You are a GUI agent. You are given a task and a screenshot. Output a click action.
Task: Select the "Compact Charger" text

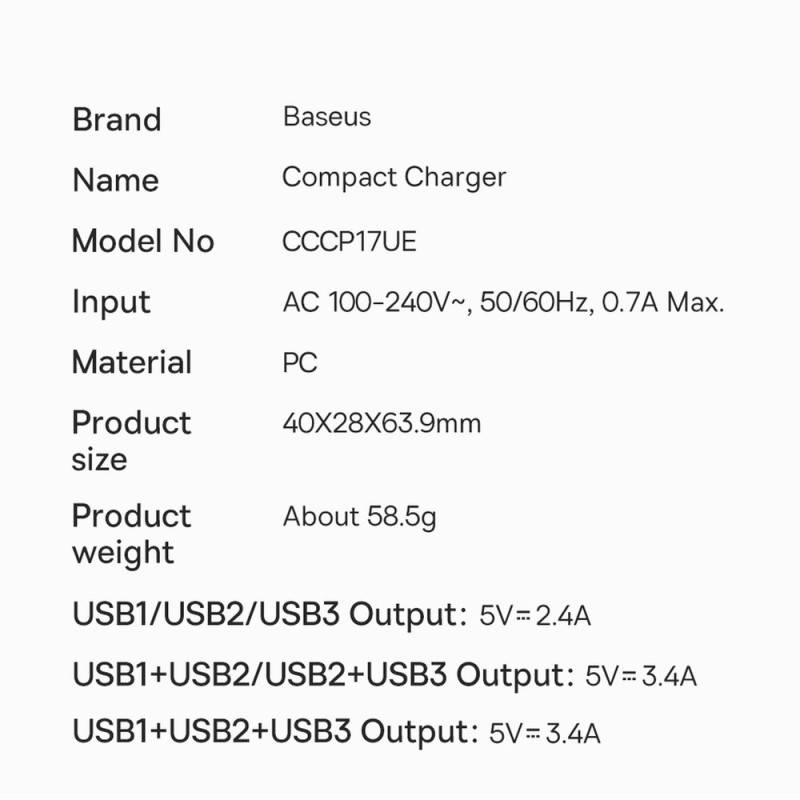click(x=394, y=178)
